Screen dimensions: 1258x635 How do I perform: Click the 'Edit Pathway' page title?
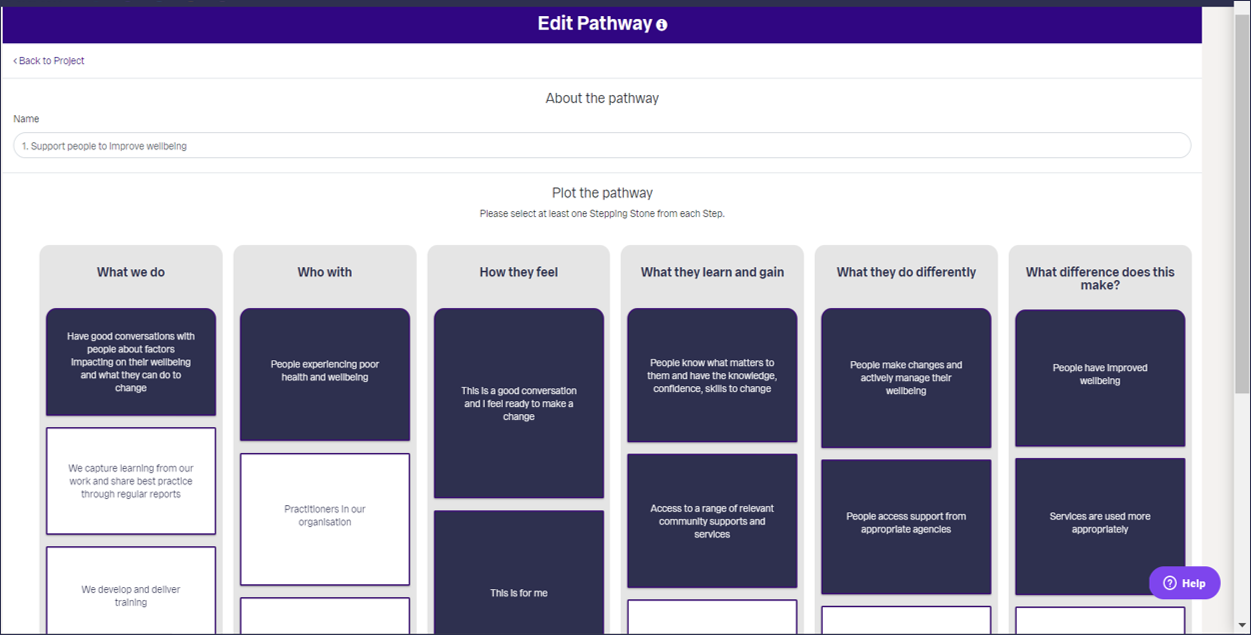point(595,24)
